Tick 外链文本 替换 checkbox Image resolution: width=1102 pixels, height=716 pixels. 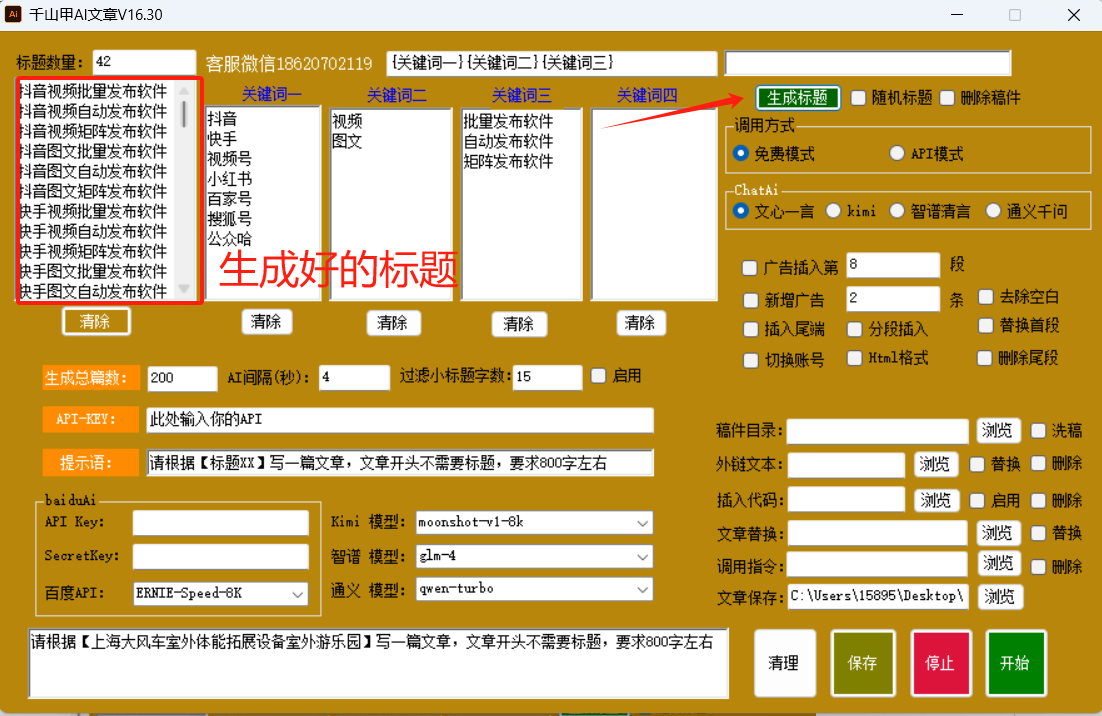(x=977, y=464)
